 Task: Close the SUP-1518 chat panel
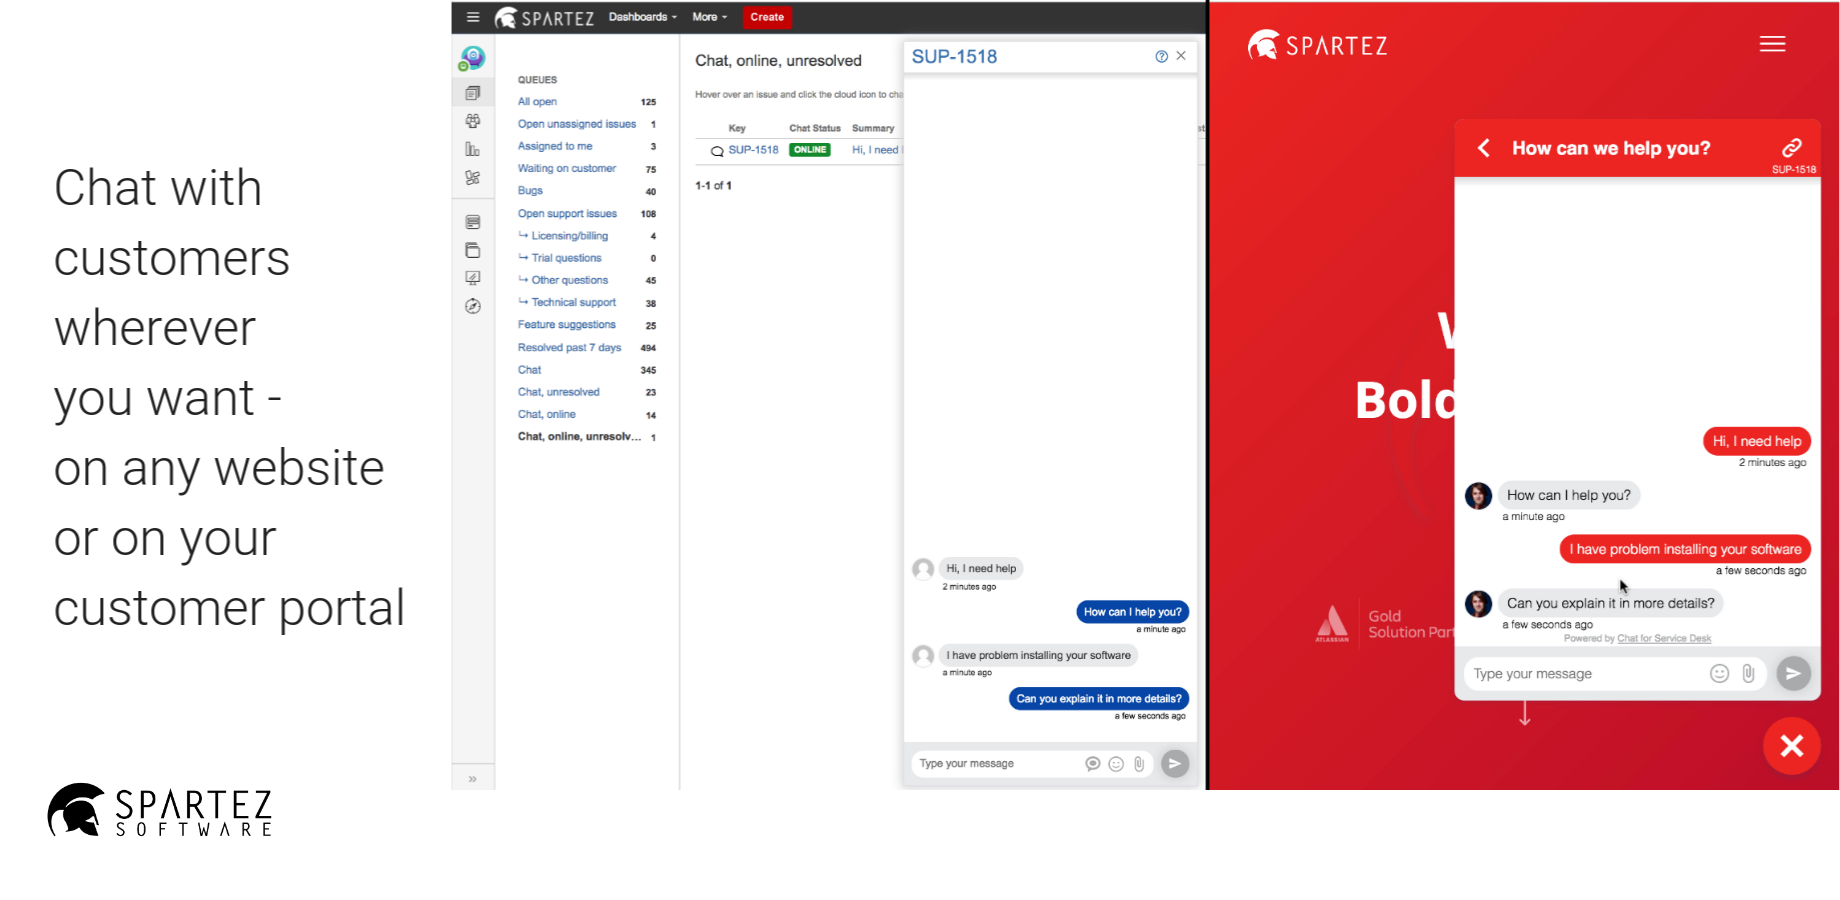pos(1181,56)
